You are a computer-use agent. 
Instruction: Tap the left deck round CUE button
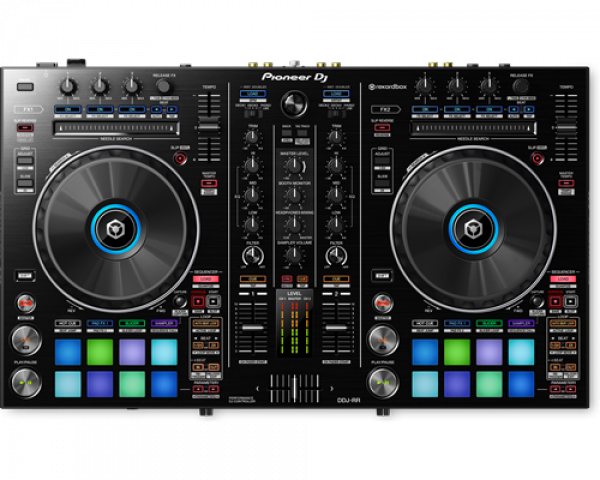point(26,340)
